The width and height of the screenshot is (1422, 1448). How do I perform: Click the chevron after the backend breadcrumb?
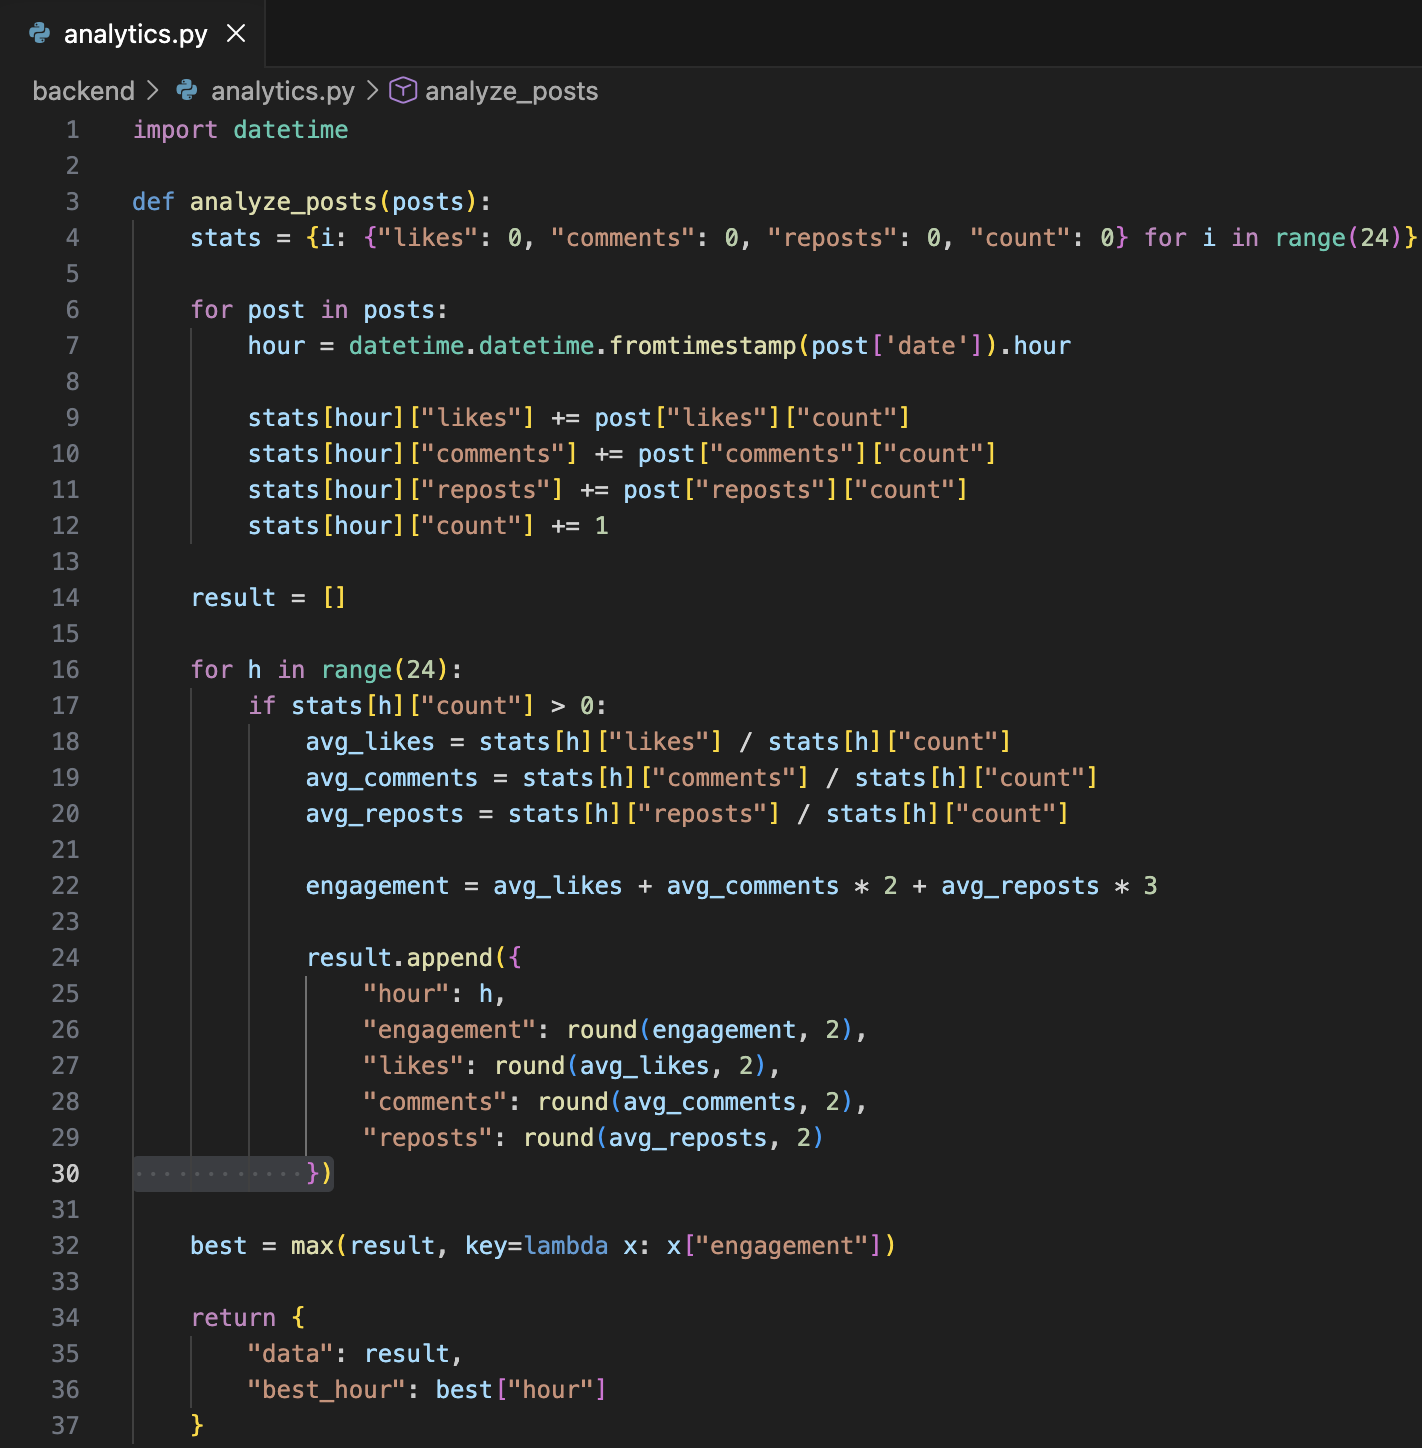153,91
